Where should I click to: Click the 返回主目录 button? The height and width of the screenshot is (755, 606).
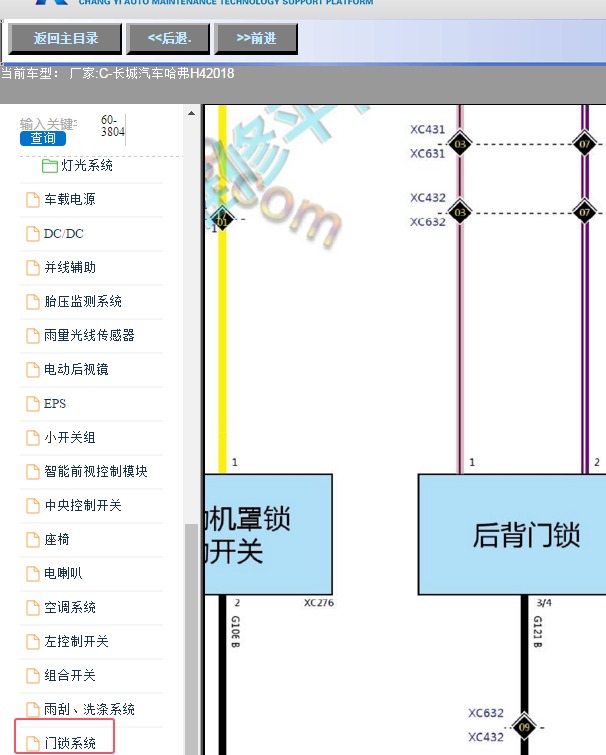tap(65, 39)
